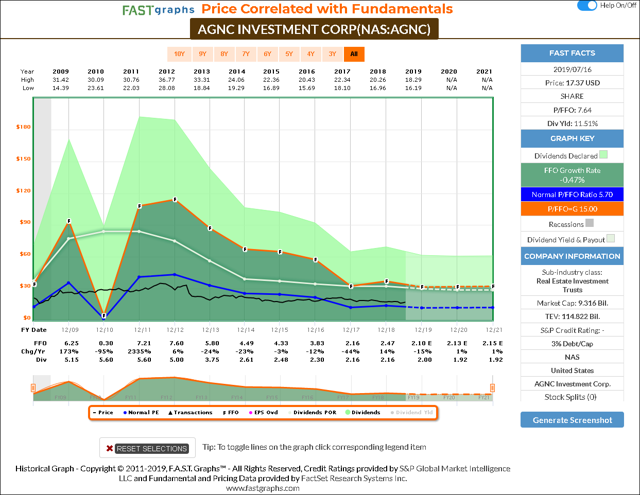Click the FASTgraphs logo
This screenshot has width=640, height=495.
pos(158,10)
